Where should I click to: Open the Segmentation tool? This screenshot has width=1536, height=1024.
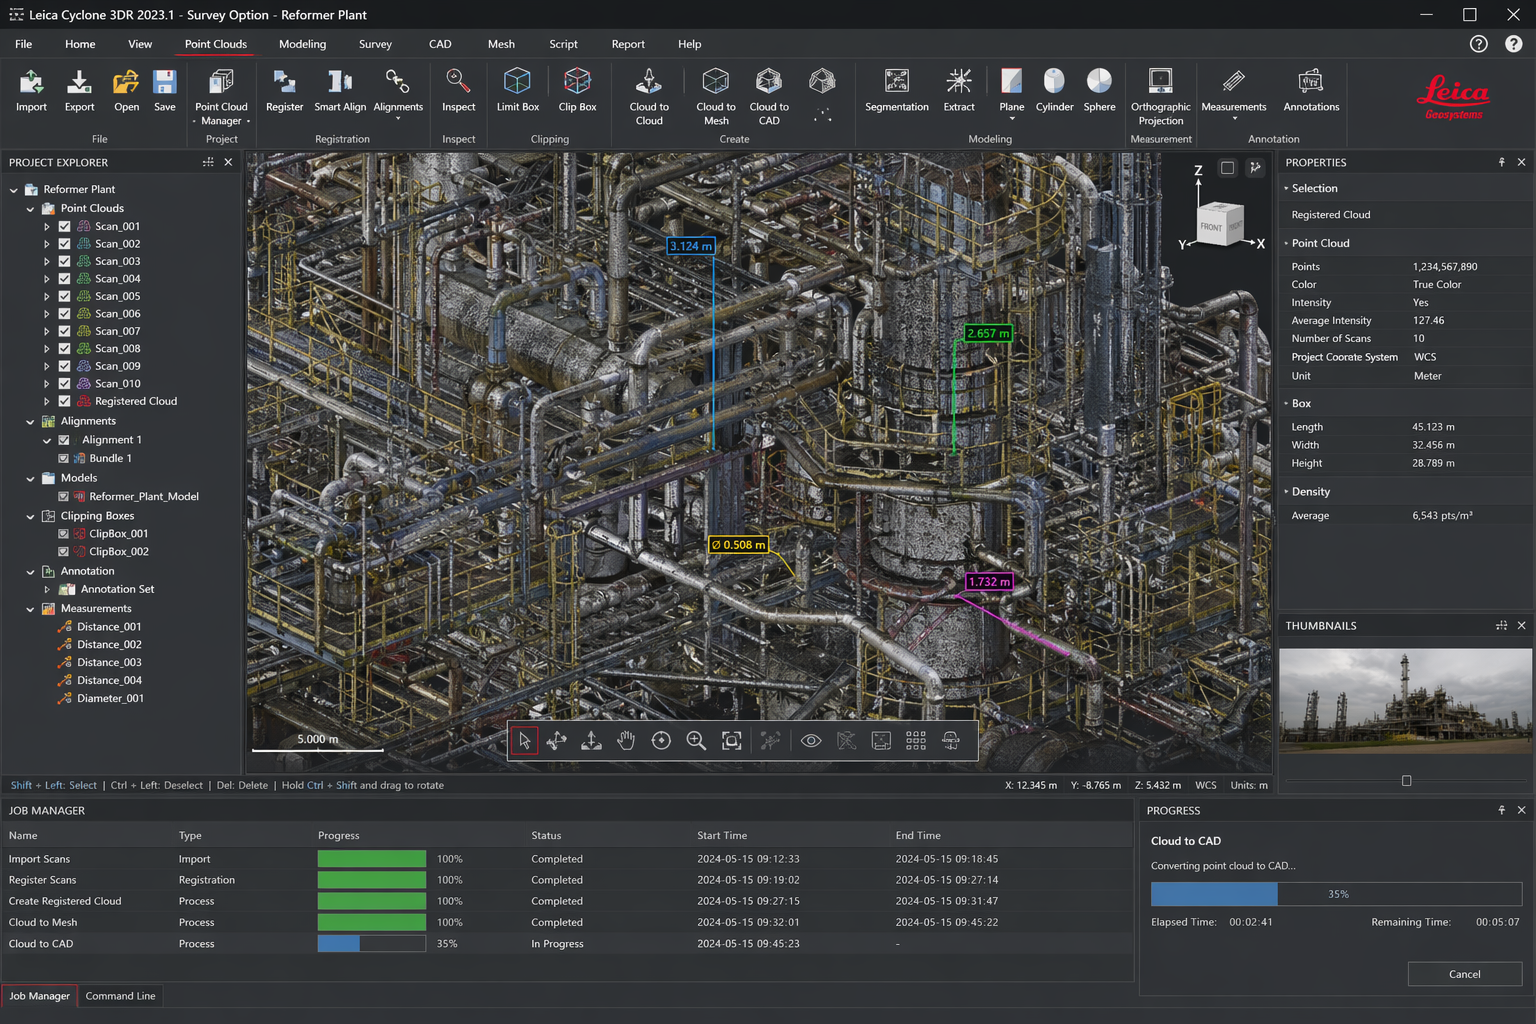[897, 90]
